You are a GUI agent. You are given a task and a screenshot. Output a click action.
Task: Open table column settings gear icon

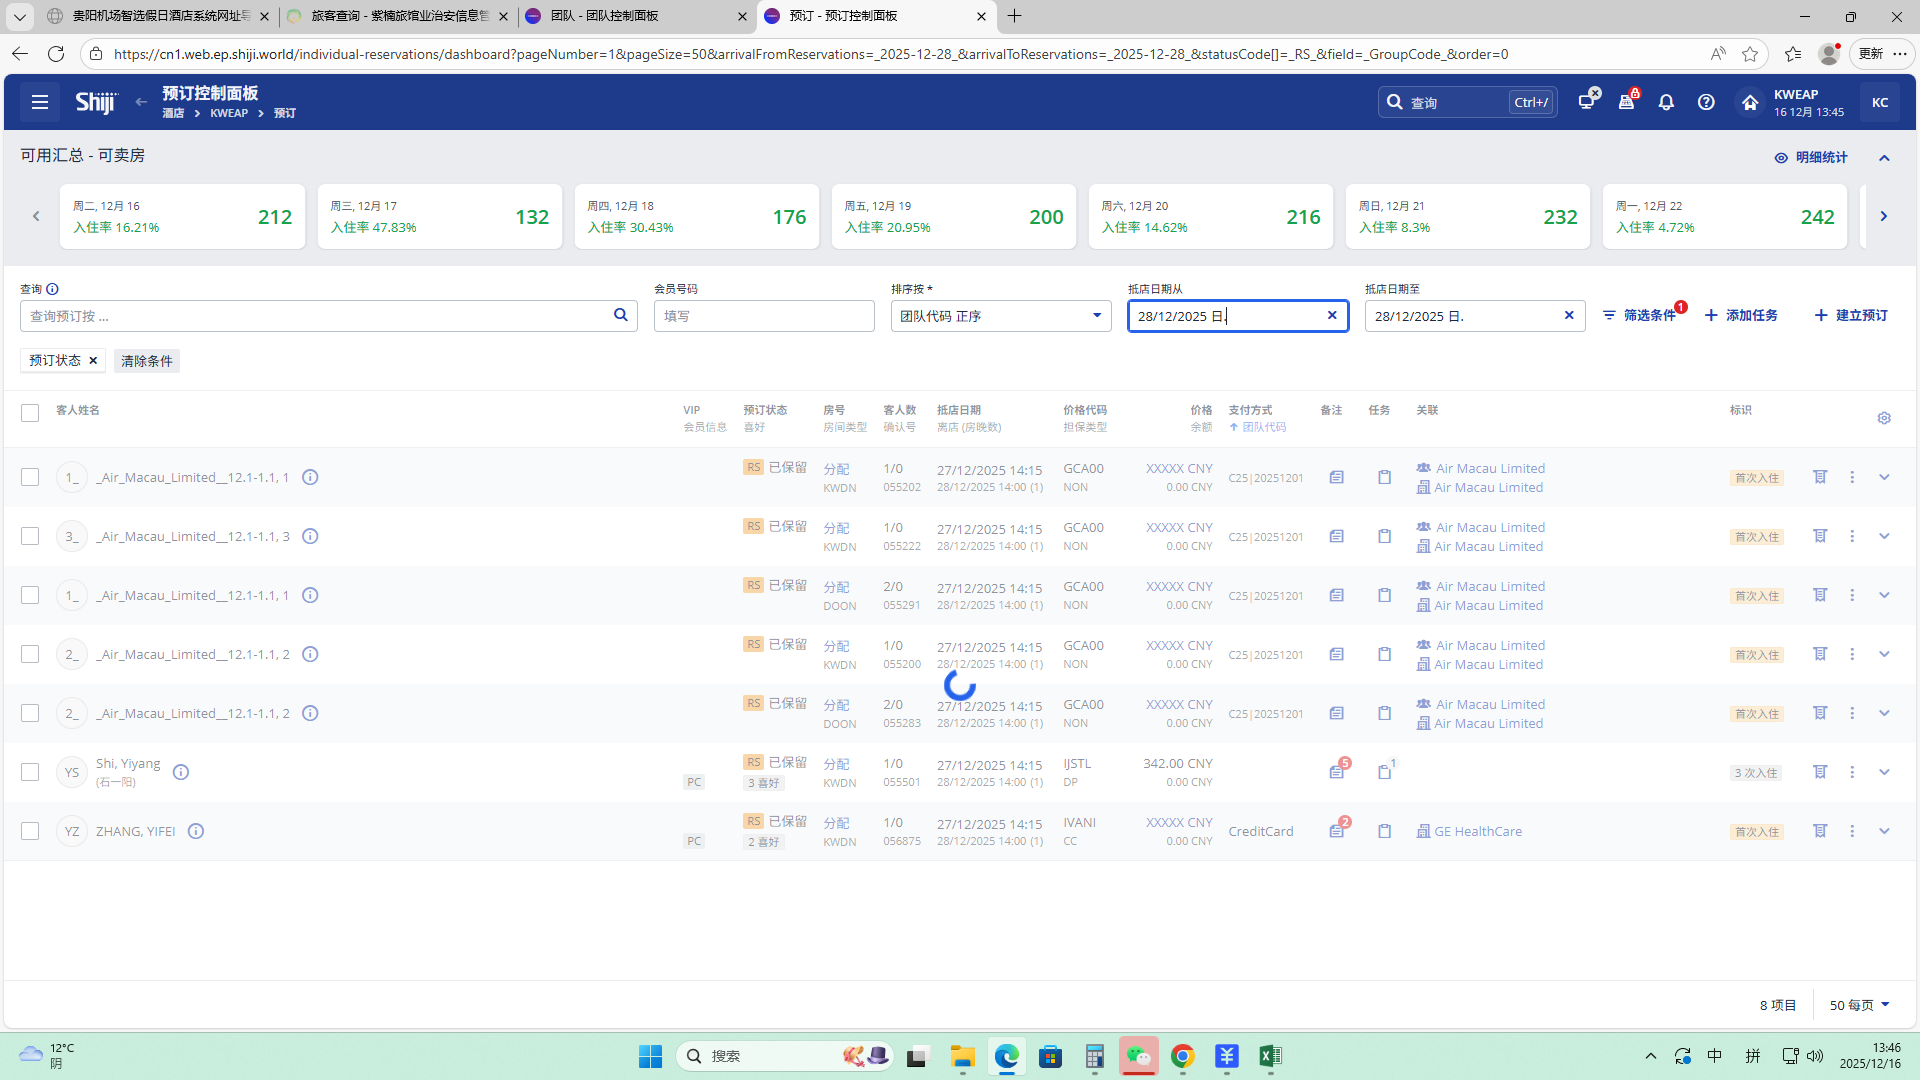coord(1884,418)
